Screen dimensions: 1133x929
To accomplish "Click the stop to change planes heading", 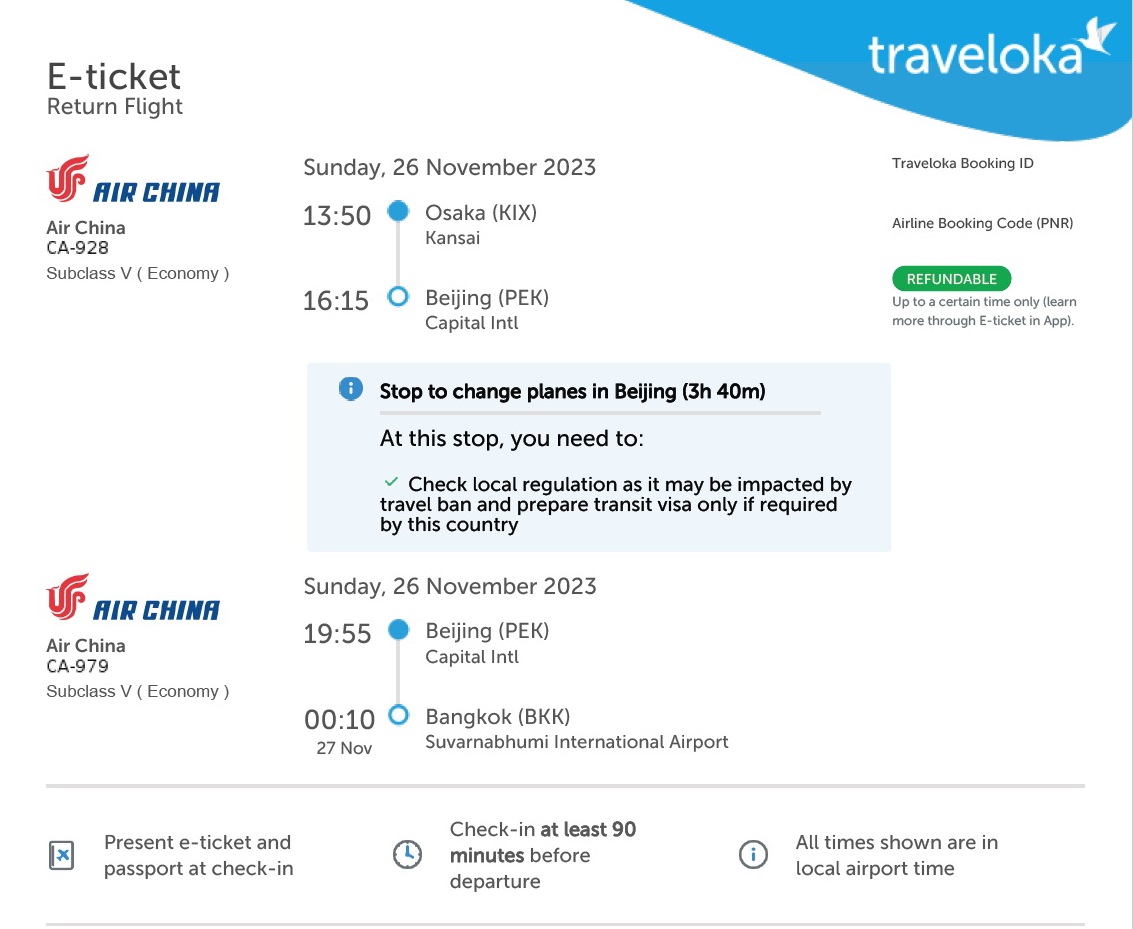I will click(x=572, y=392).
